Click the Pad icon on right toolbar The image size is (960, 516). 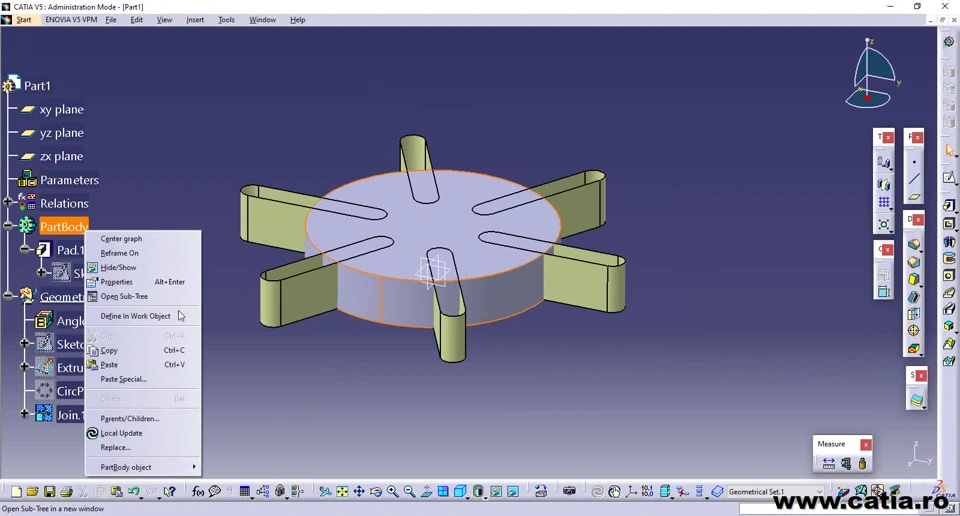pos(950,206)
